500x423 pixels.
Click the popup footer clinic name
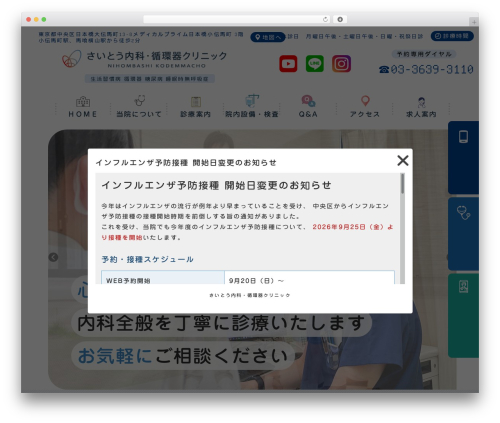click(x=250, y=295)
